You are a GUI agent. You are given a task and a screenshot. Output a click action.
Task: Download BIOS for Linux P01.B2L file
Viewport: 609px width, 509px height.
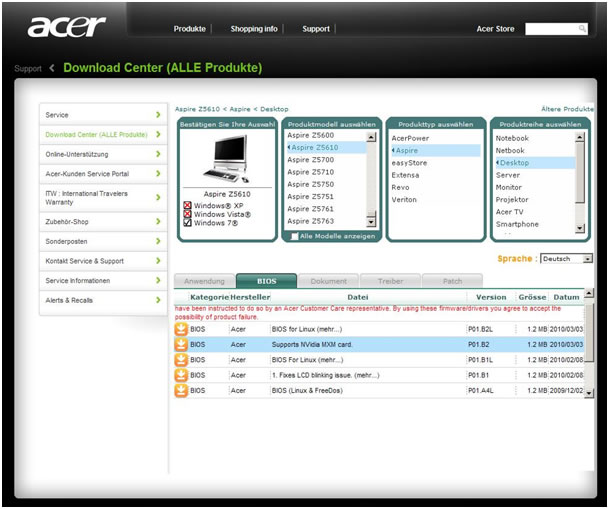click(x=181, y=329)
